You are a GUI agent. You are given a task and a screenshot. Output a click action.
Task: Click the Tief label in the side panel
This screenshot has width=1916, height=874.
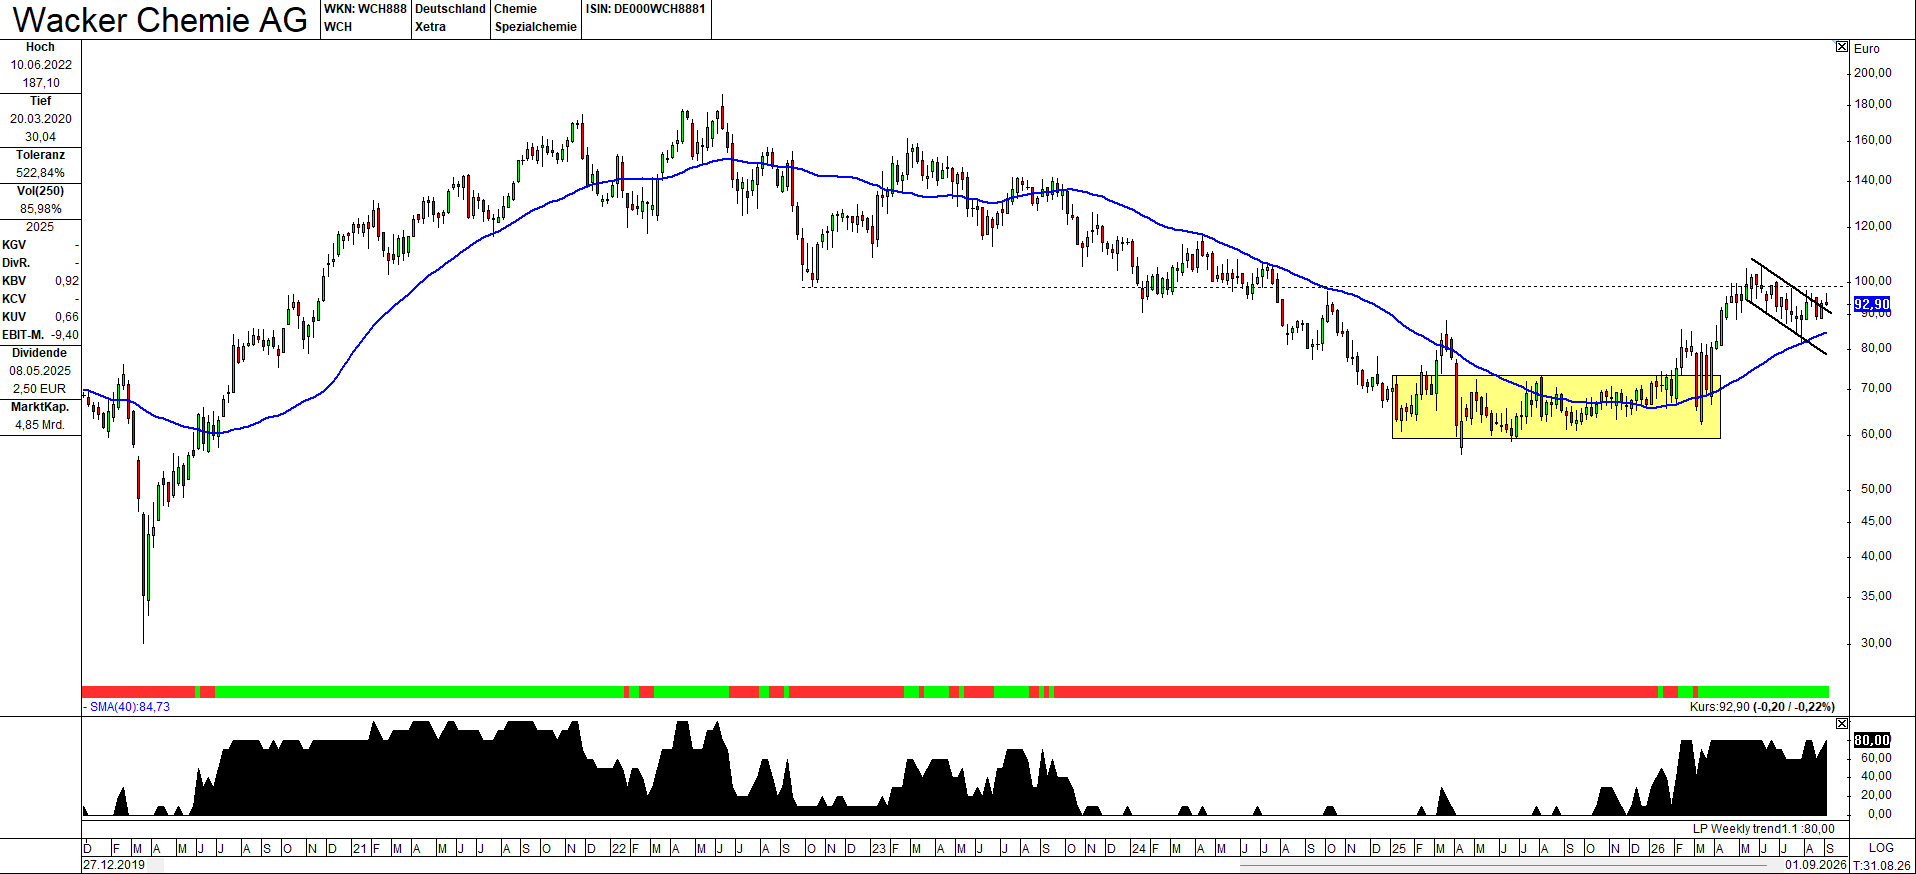[x=40, y=101]
